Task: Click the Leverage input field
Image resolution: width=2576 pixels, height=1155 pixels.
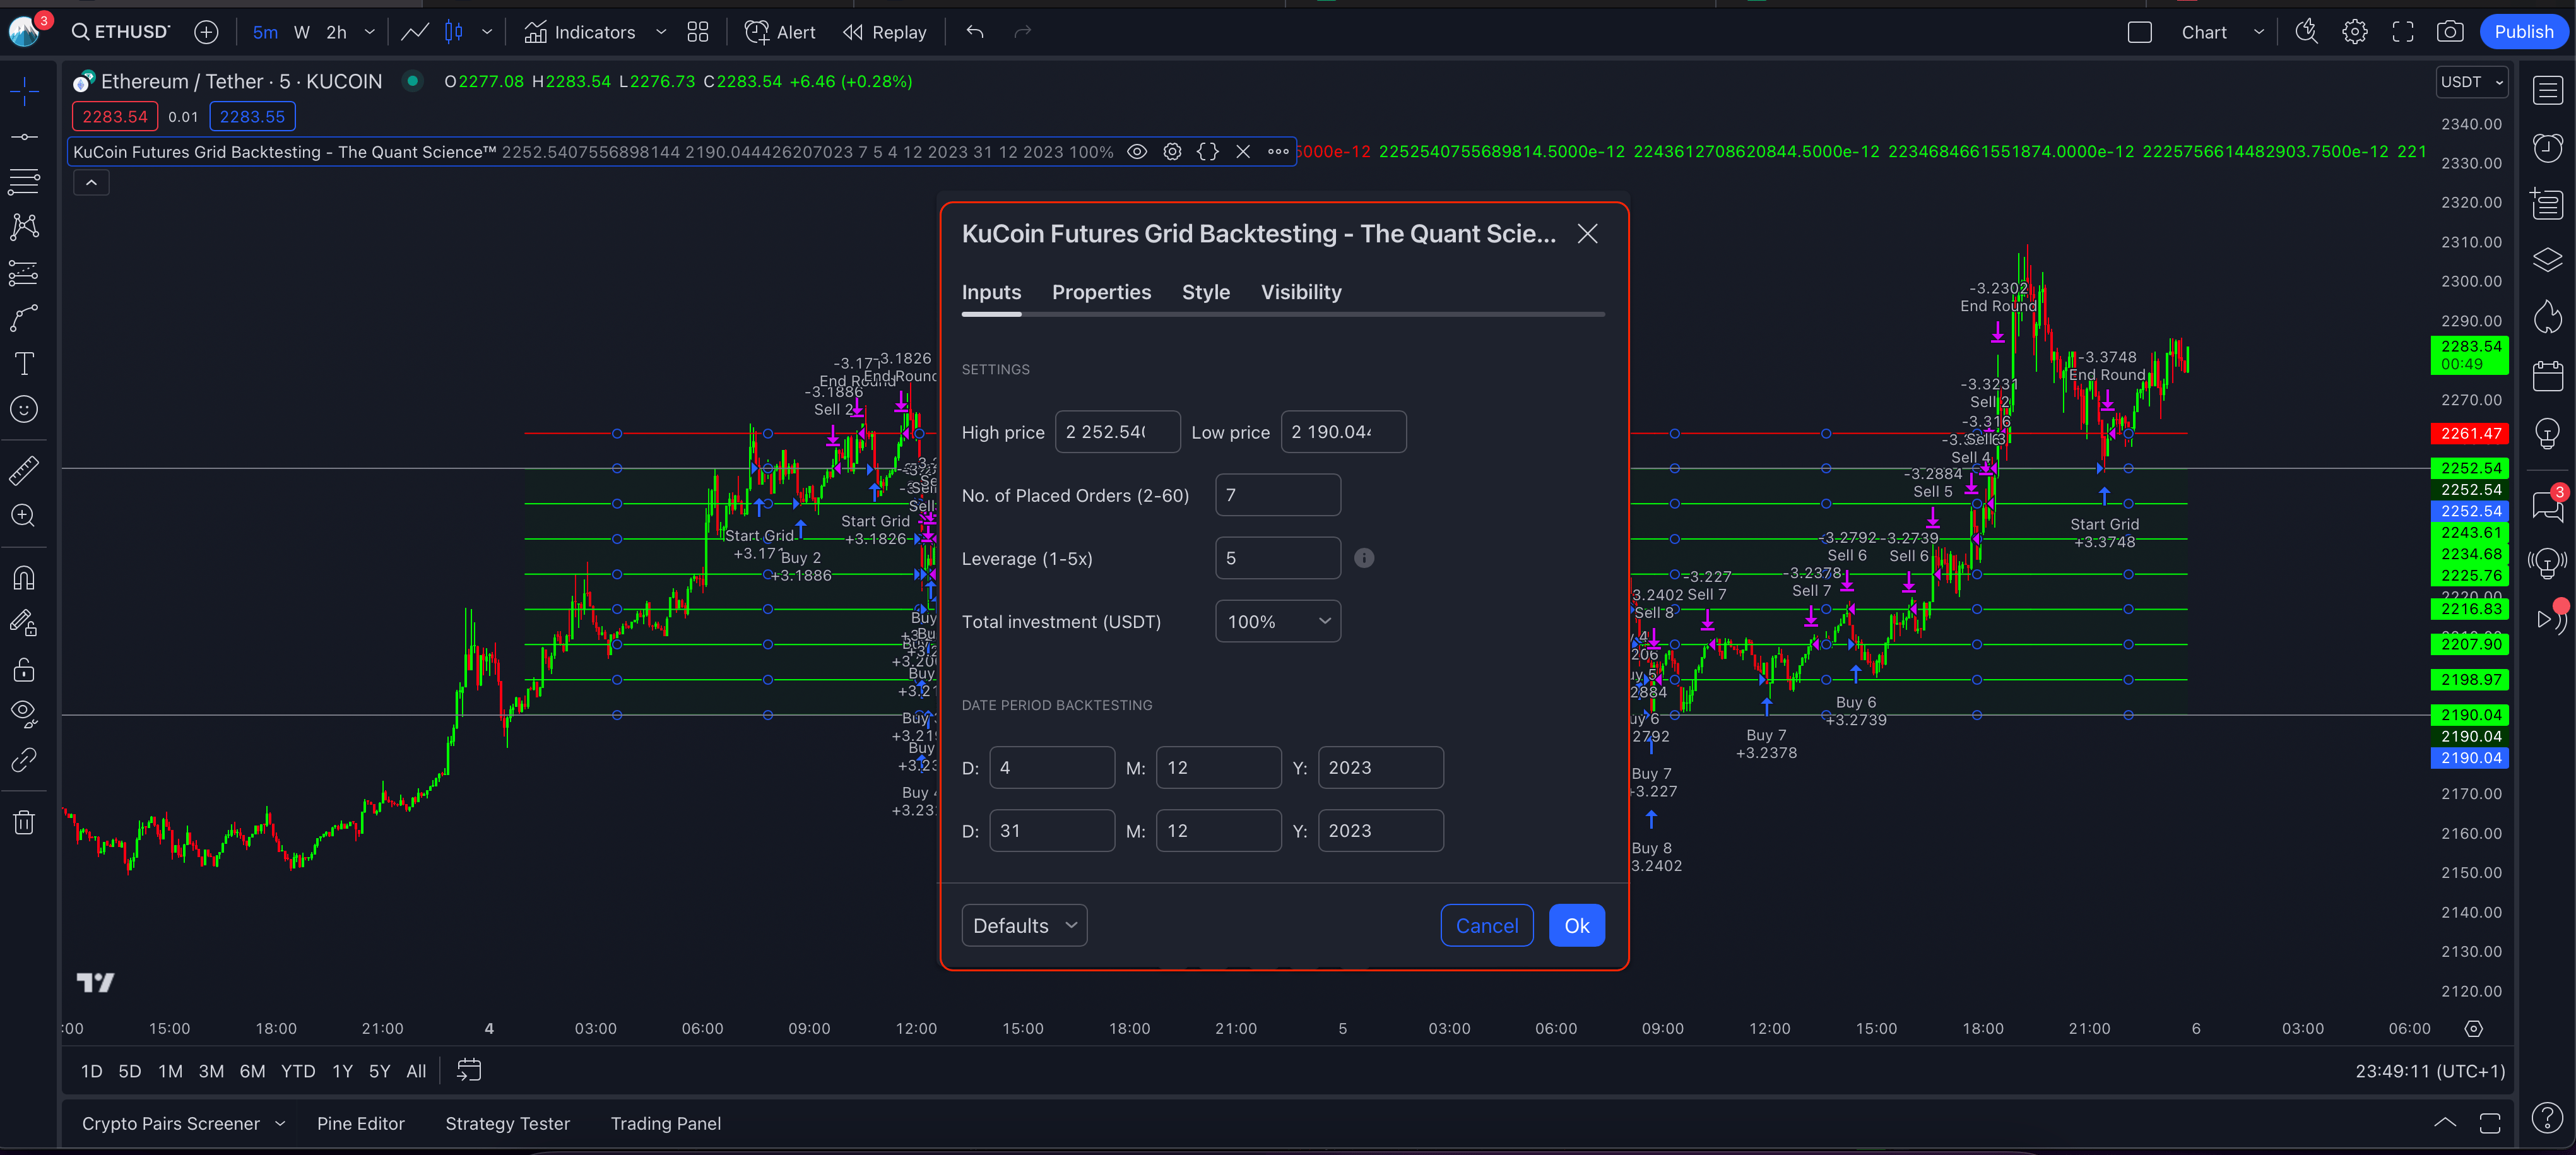Action: (1277, 558)
